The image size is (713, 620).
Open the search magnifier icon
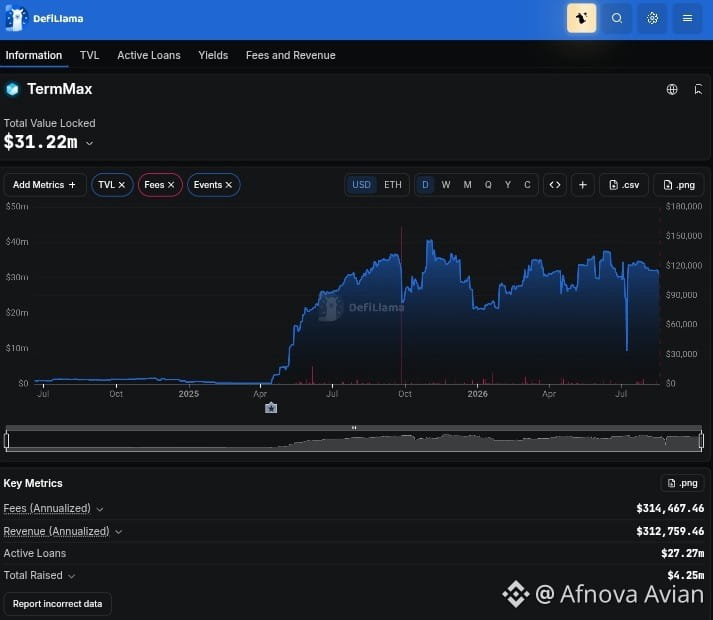[x=617, y=18]
